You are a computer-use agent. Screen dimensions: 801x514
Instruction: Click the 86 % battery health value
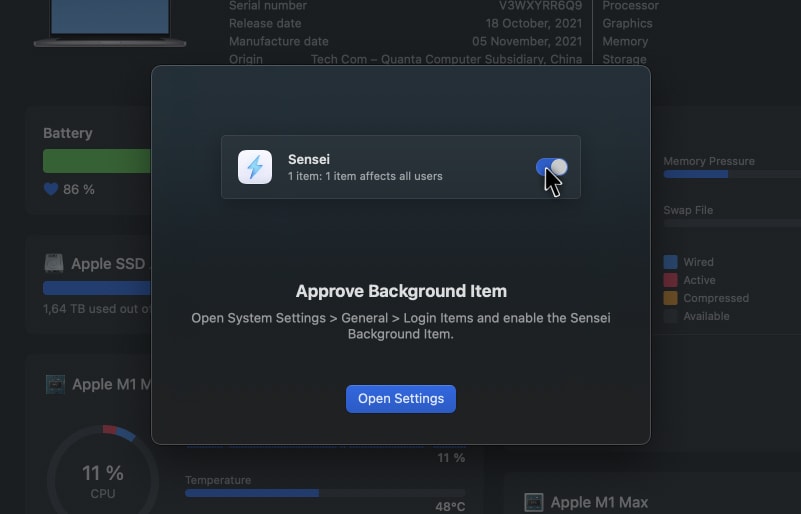tap(79, 190)
